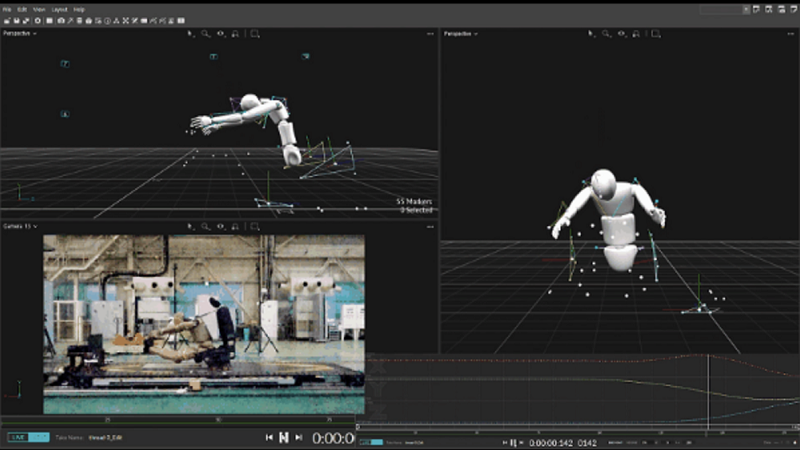
Task: Toggle the eye visibility options in left viewport
Action: (x=220, y=33)
